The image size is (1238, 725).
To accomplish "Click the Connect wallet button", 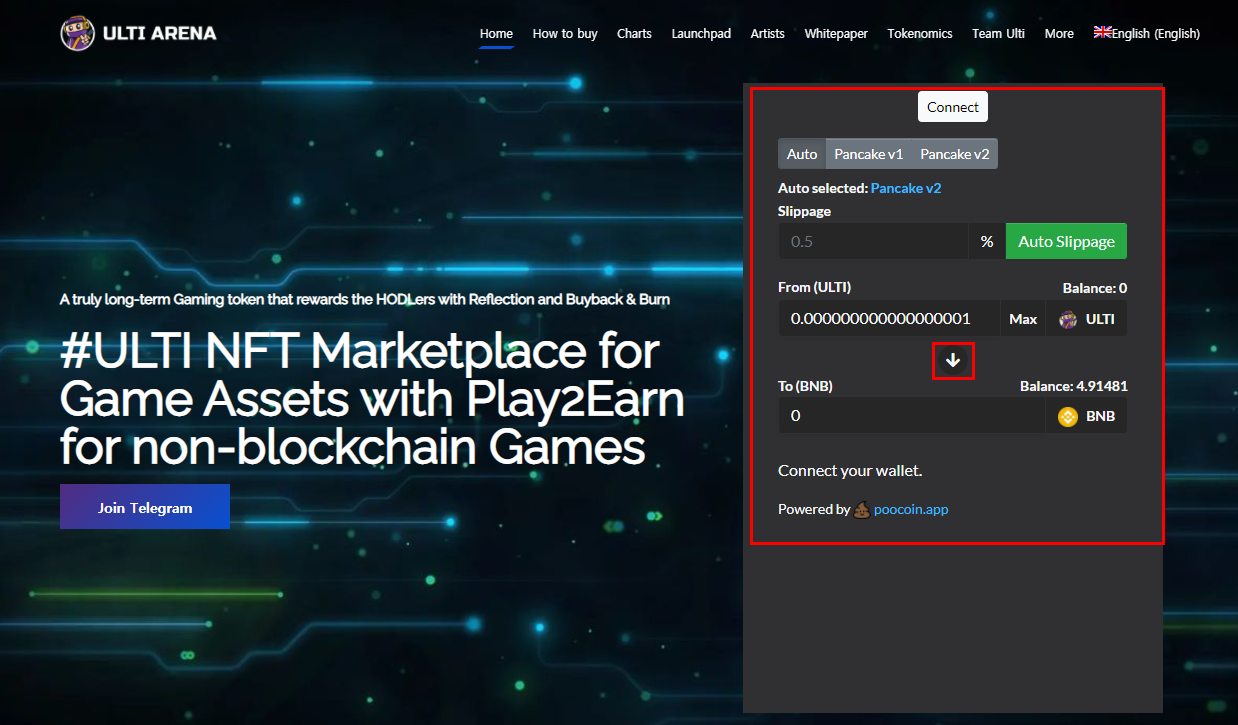I will [953, 107].
